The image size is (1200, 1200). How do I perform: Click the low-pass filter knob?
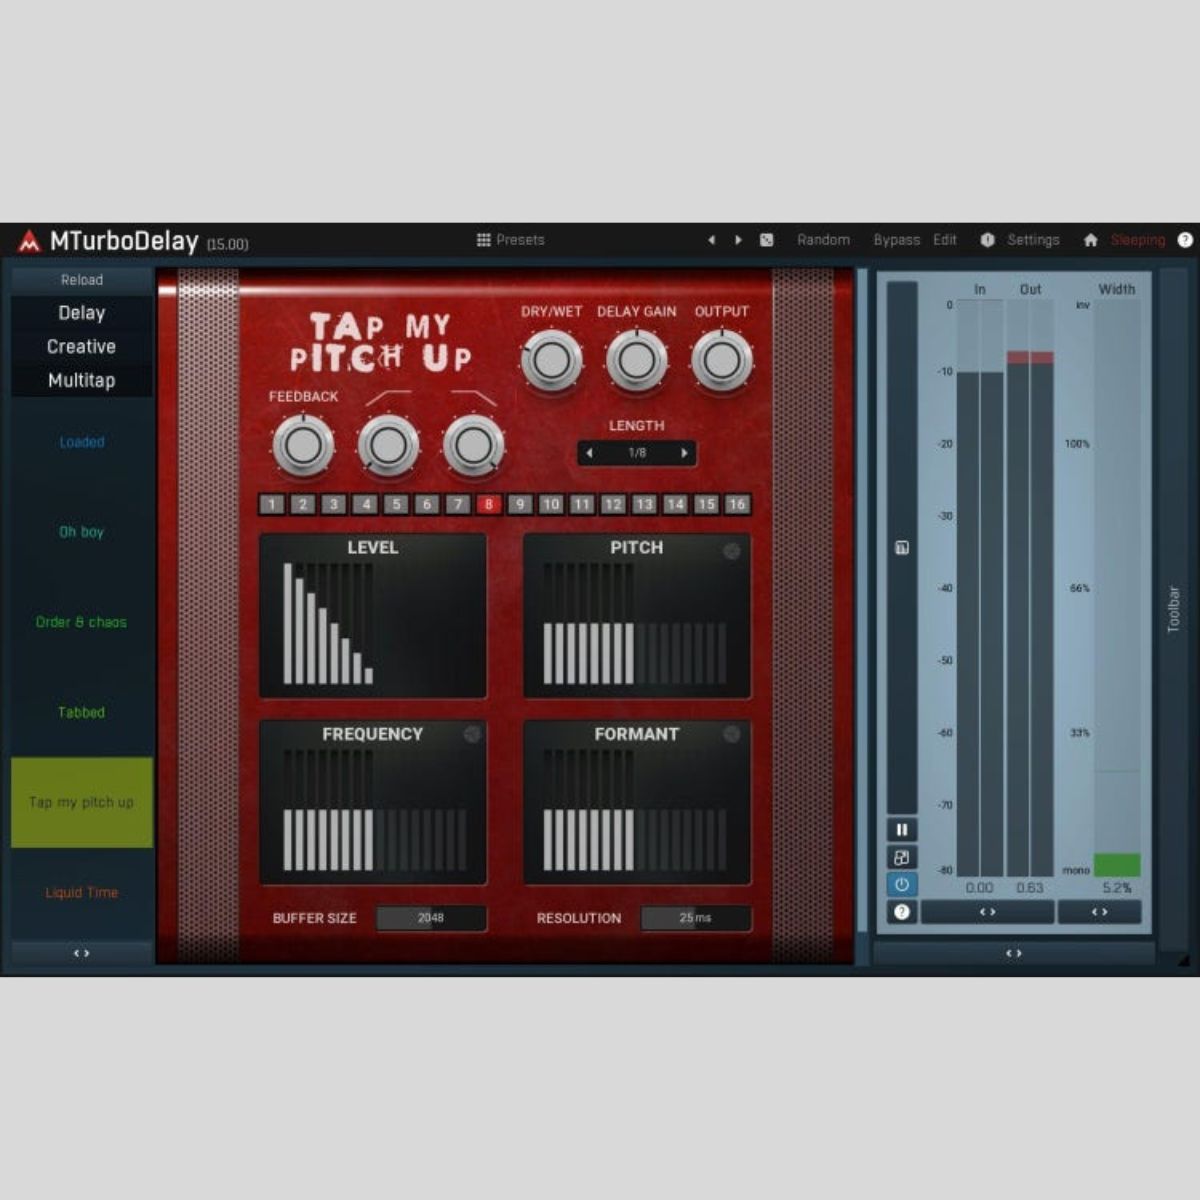(x=473, y=446)
